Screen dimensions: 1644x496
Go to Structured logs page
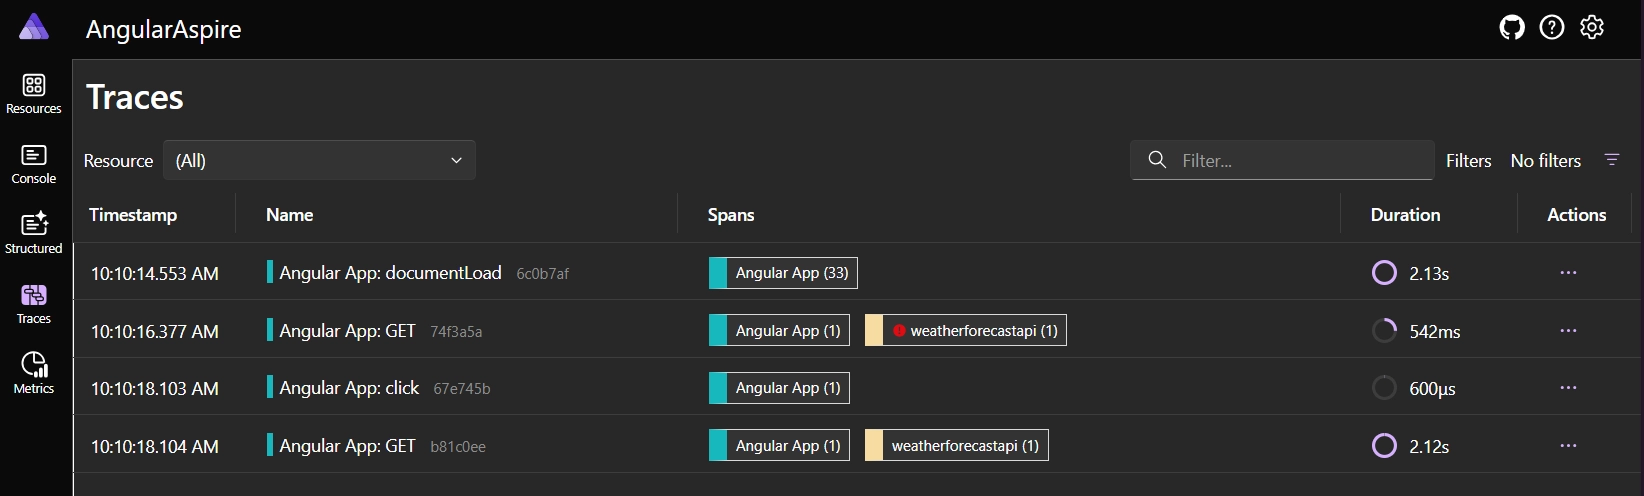tap(34, 234)
